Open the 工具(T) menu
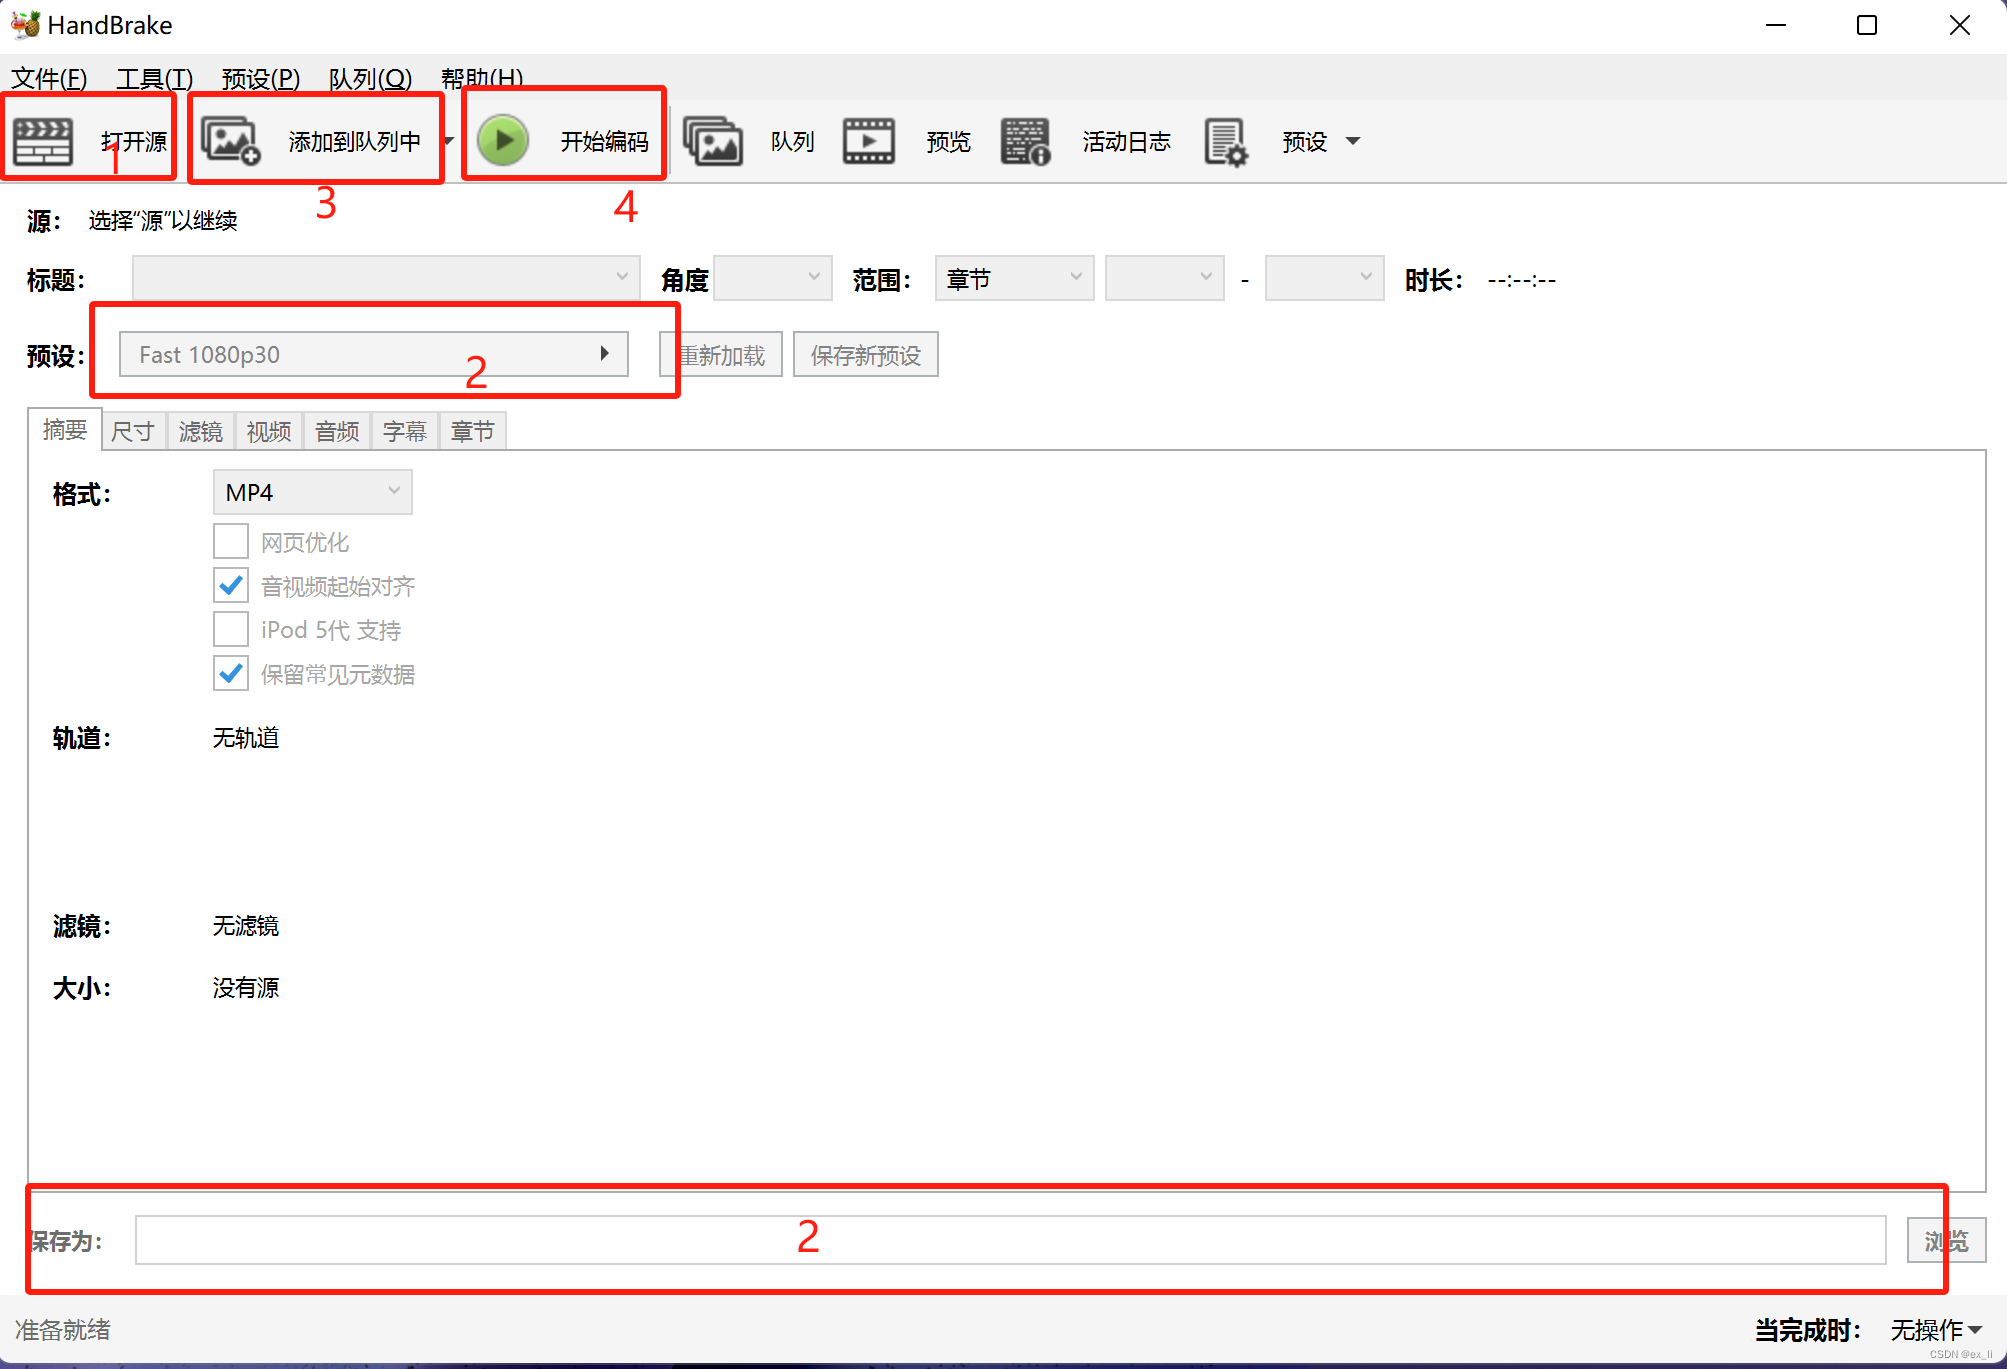Screen dimensions: 2007x1369 (154, 78)
